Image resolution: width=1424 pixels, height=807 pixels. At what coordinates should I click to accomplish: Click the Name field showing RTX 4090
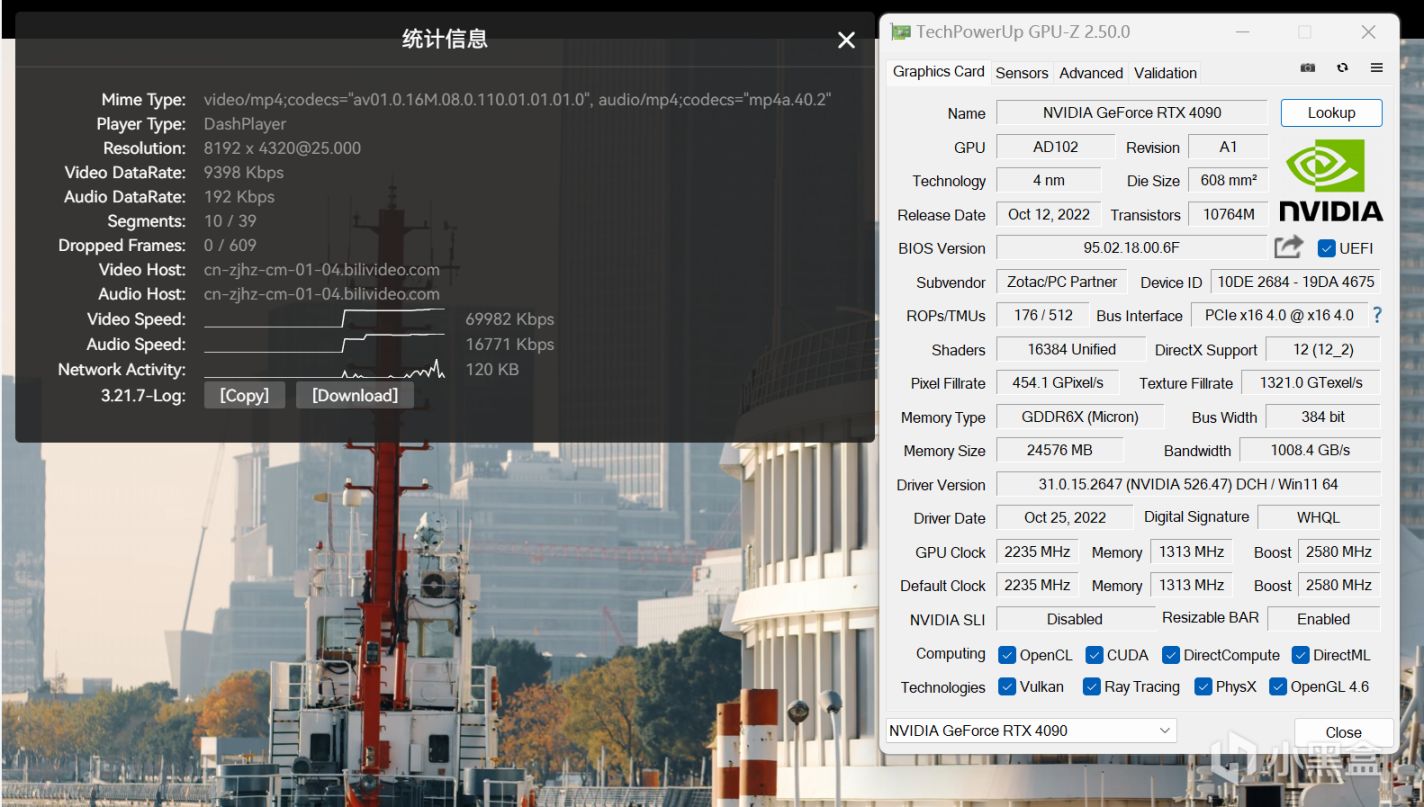[1132, 113]
